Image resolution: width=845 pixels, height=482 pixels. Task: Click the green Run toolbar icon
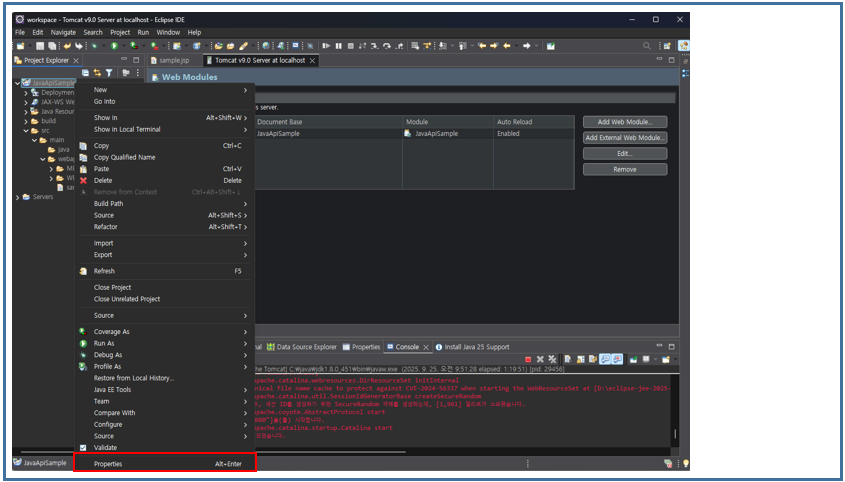(114, 46)
